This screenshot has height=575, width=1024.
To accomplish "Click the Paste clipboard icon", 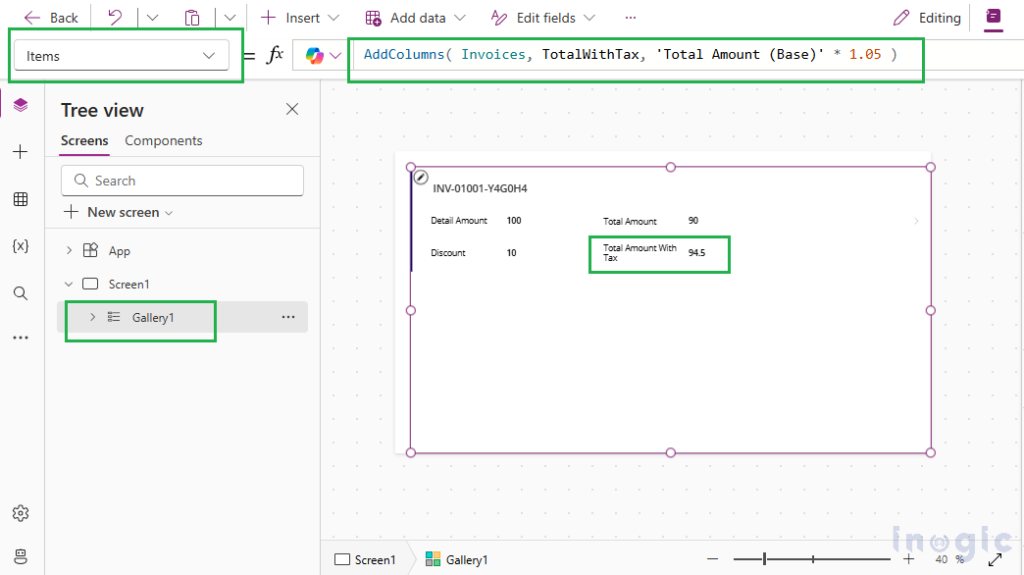I will (x=192, y=18).
